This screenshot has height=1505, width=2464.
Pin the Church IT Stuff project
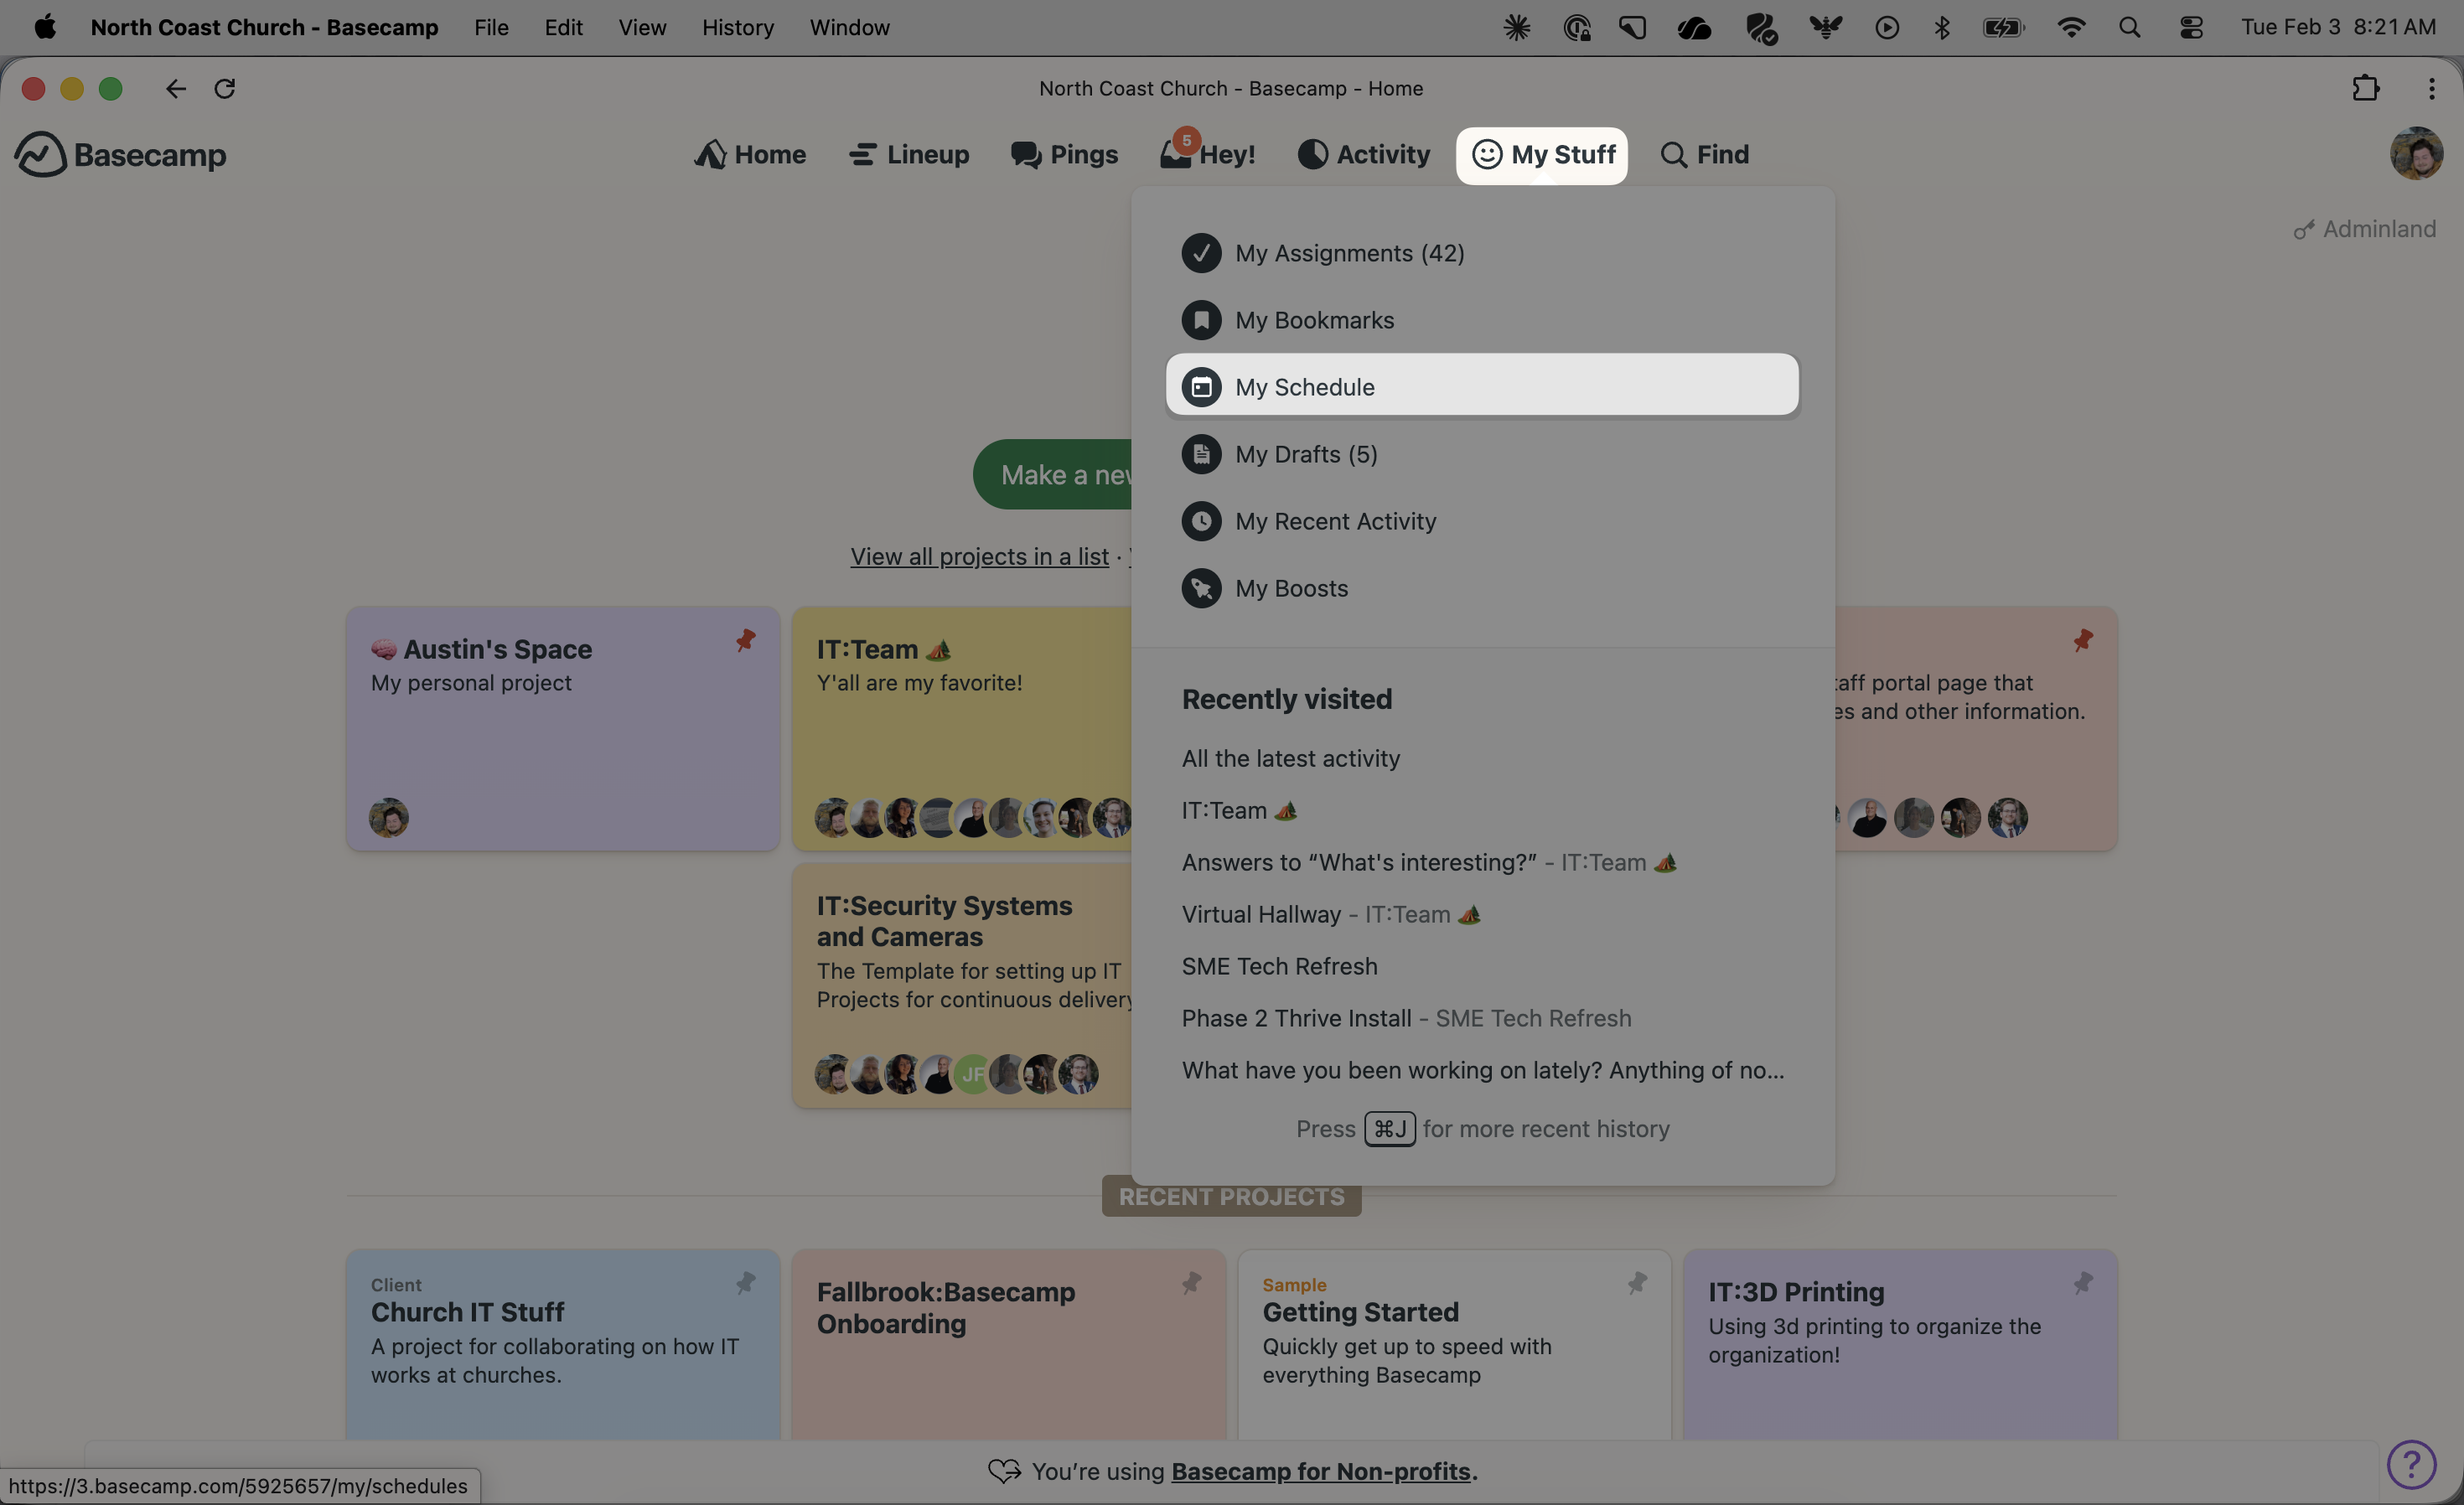click(746, 1282)
